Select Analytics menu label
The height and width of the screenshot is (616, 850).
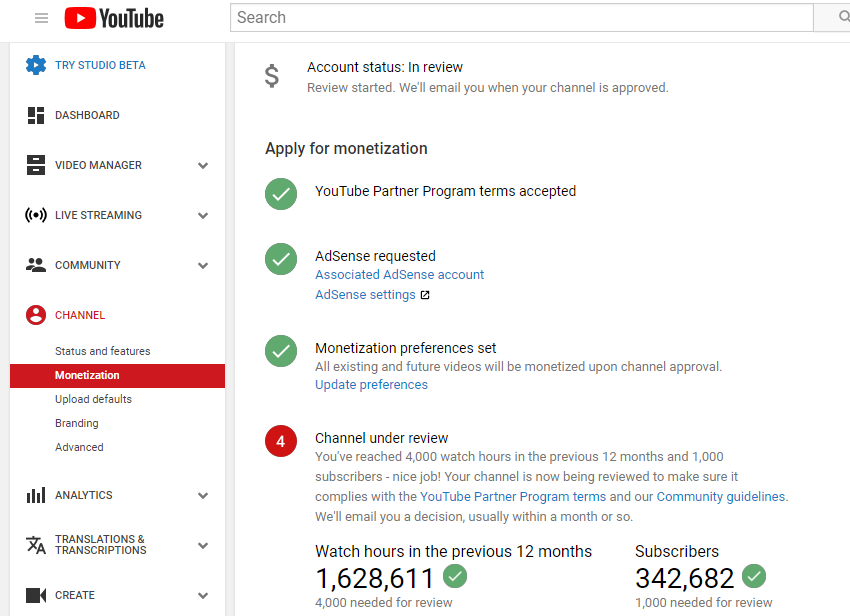[83, 495]
